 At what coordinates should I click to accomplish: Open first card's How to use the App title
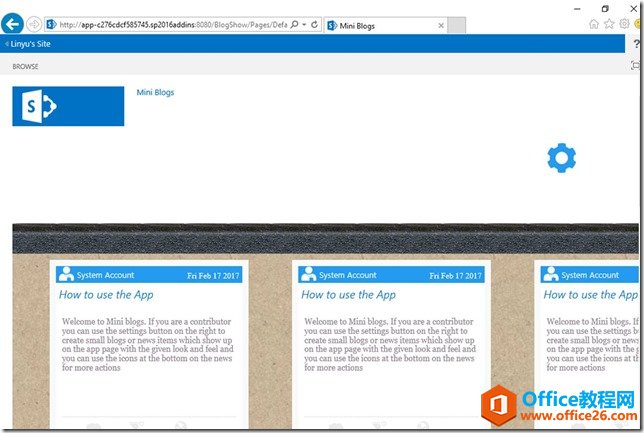click(106, 295)
